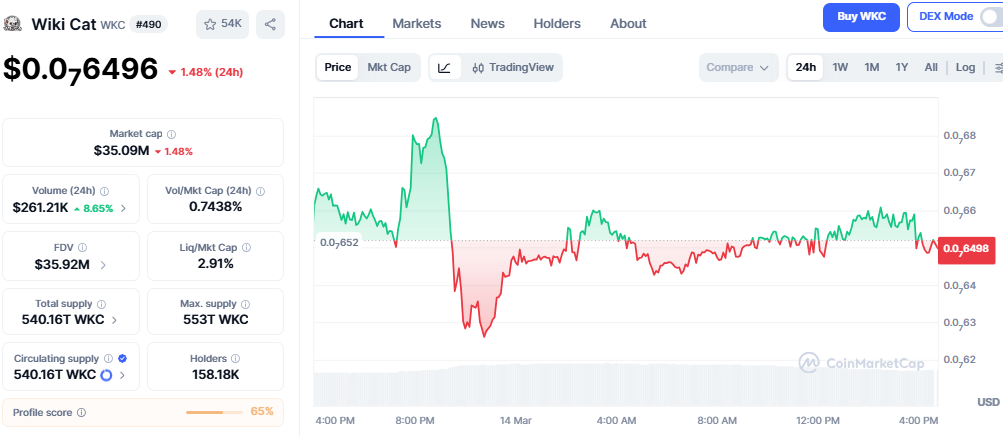The width and height of the screenshot is (1003, 437).
Task: Expand the Volume (24h) details chevron
Action: pyautogui.click(x=123, y=208)
